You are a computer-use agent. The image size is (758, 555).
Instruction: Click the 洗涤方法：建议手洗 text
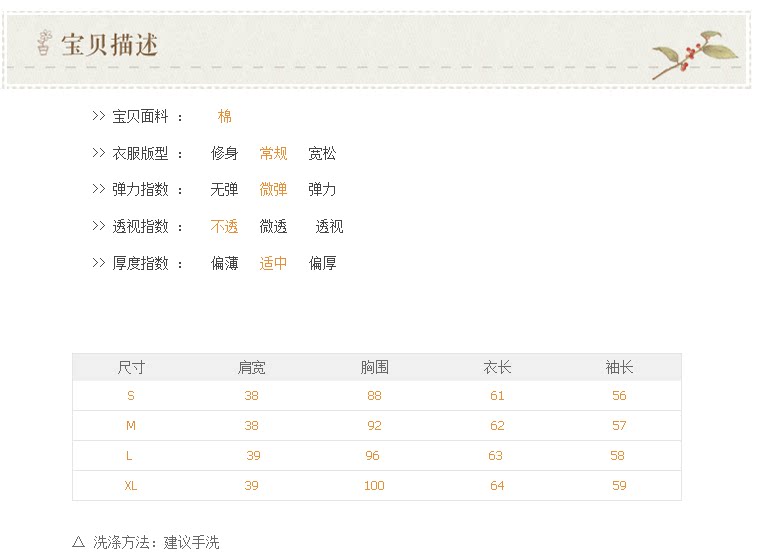click(x=156, y=542)
